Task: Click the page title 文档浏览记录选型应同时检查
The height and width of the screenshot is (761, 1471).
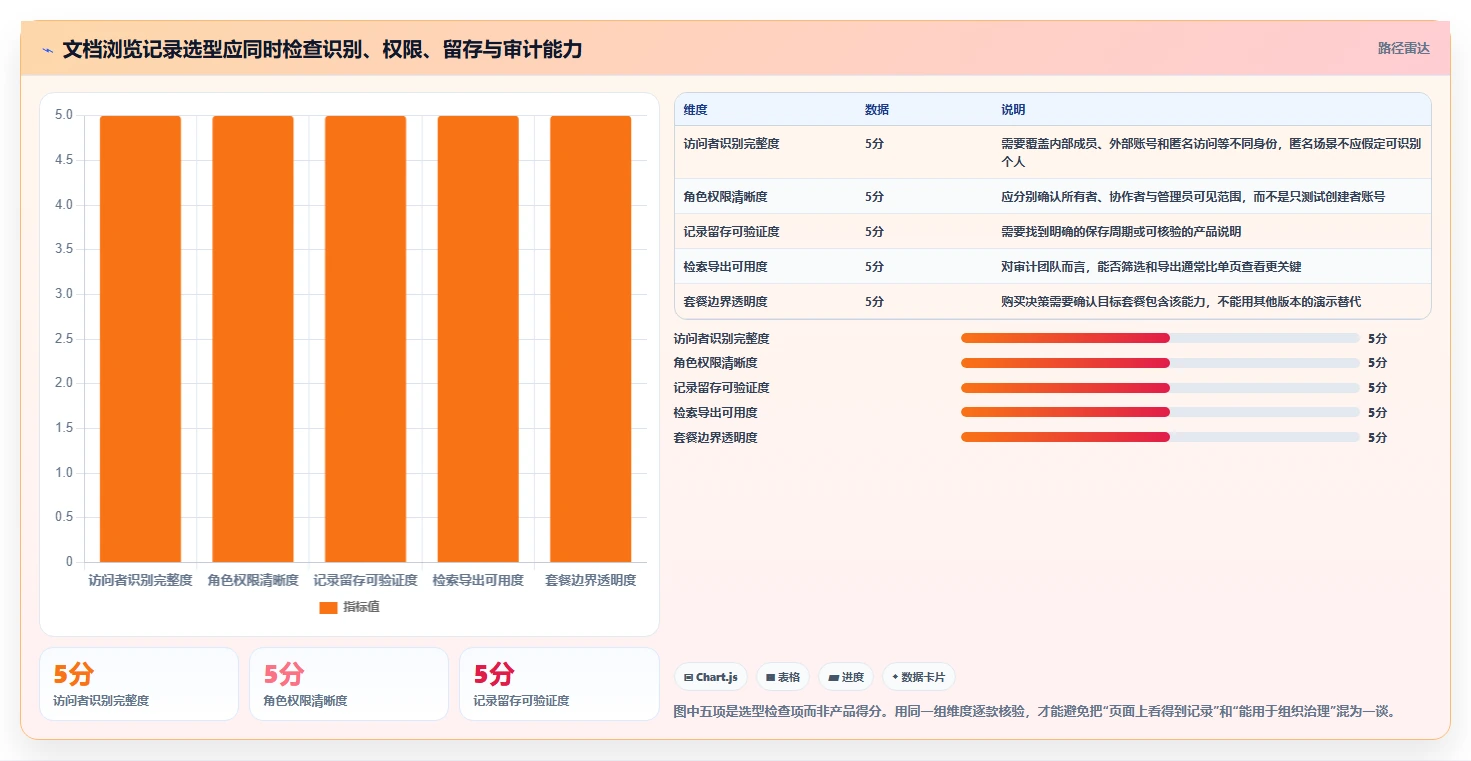Action: (x=322, y=49)
